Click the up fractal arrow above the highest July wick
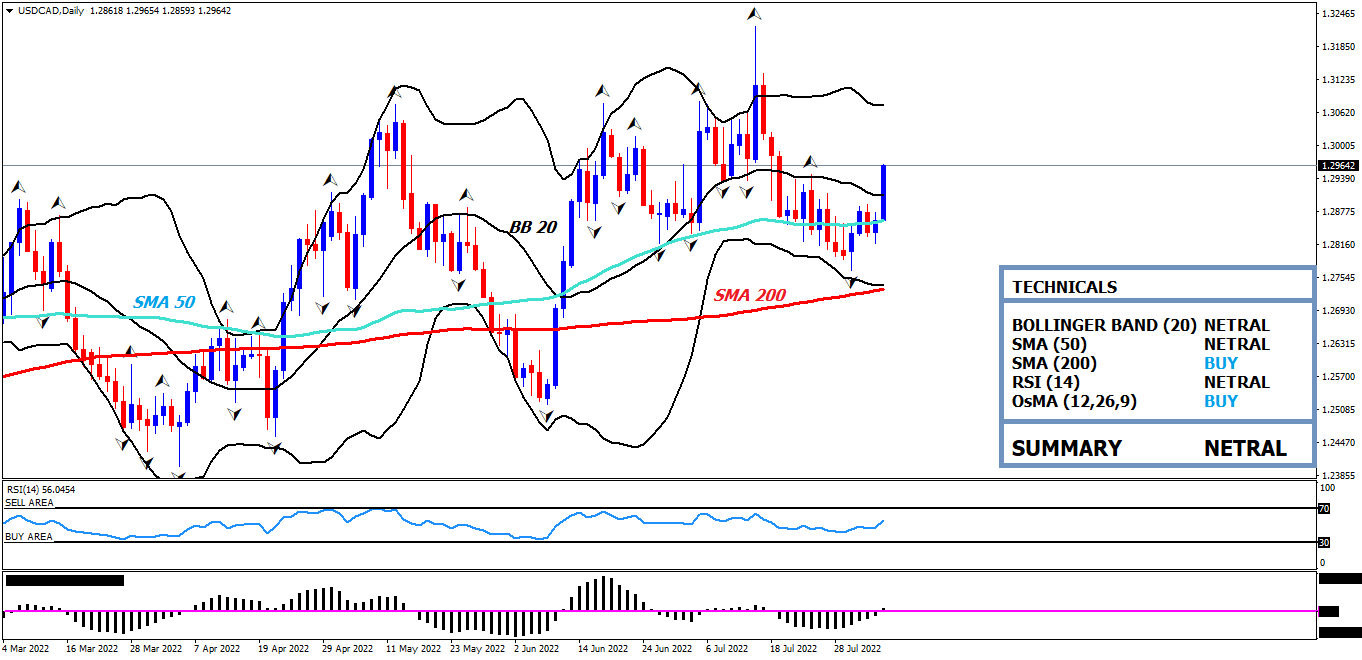This screenshot has height=660, width=1362. click(x=755, y=14)
